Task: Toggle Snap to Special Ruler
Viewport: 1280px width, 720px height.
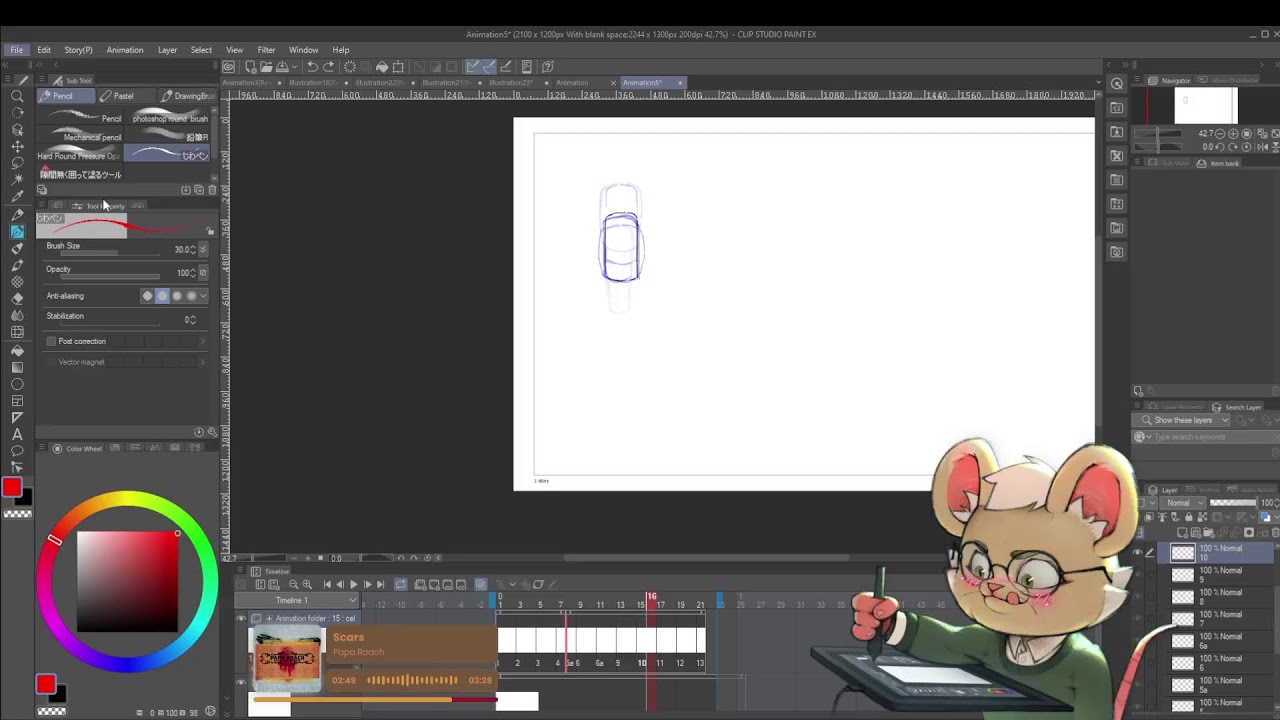Action: pyautogui.click(x=489, y=67)
